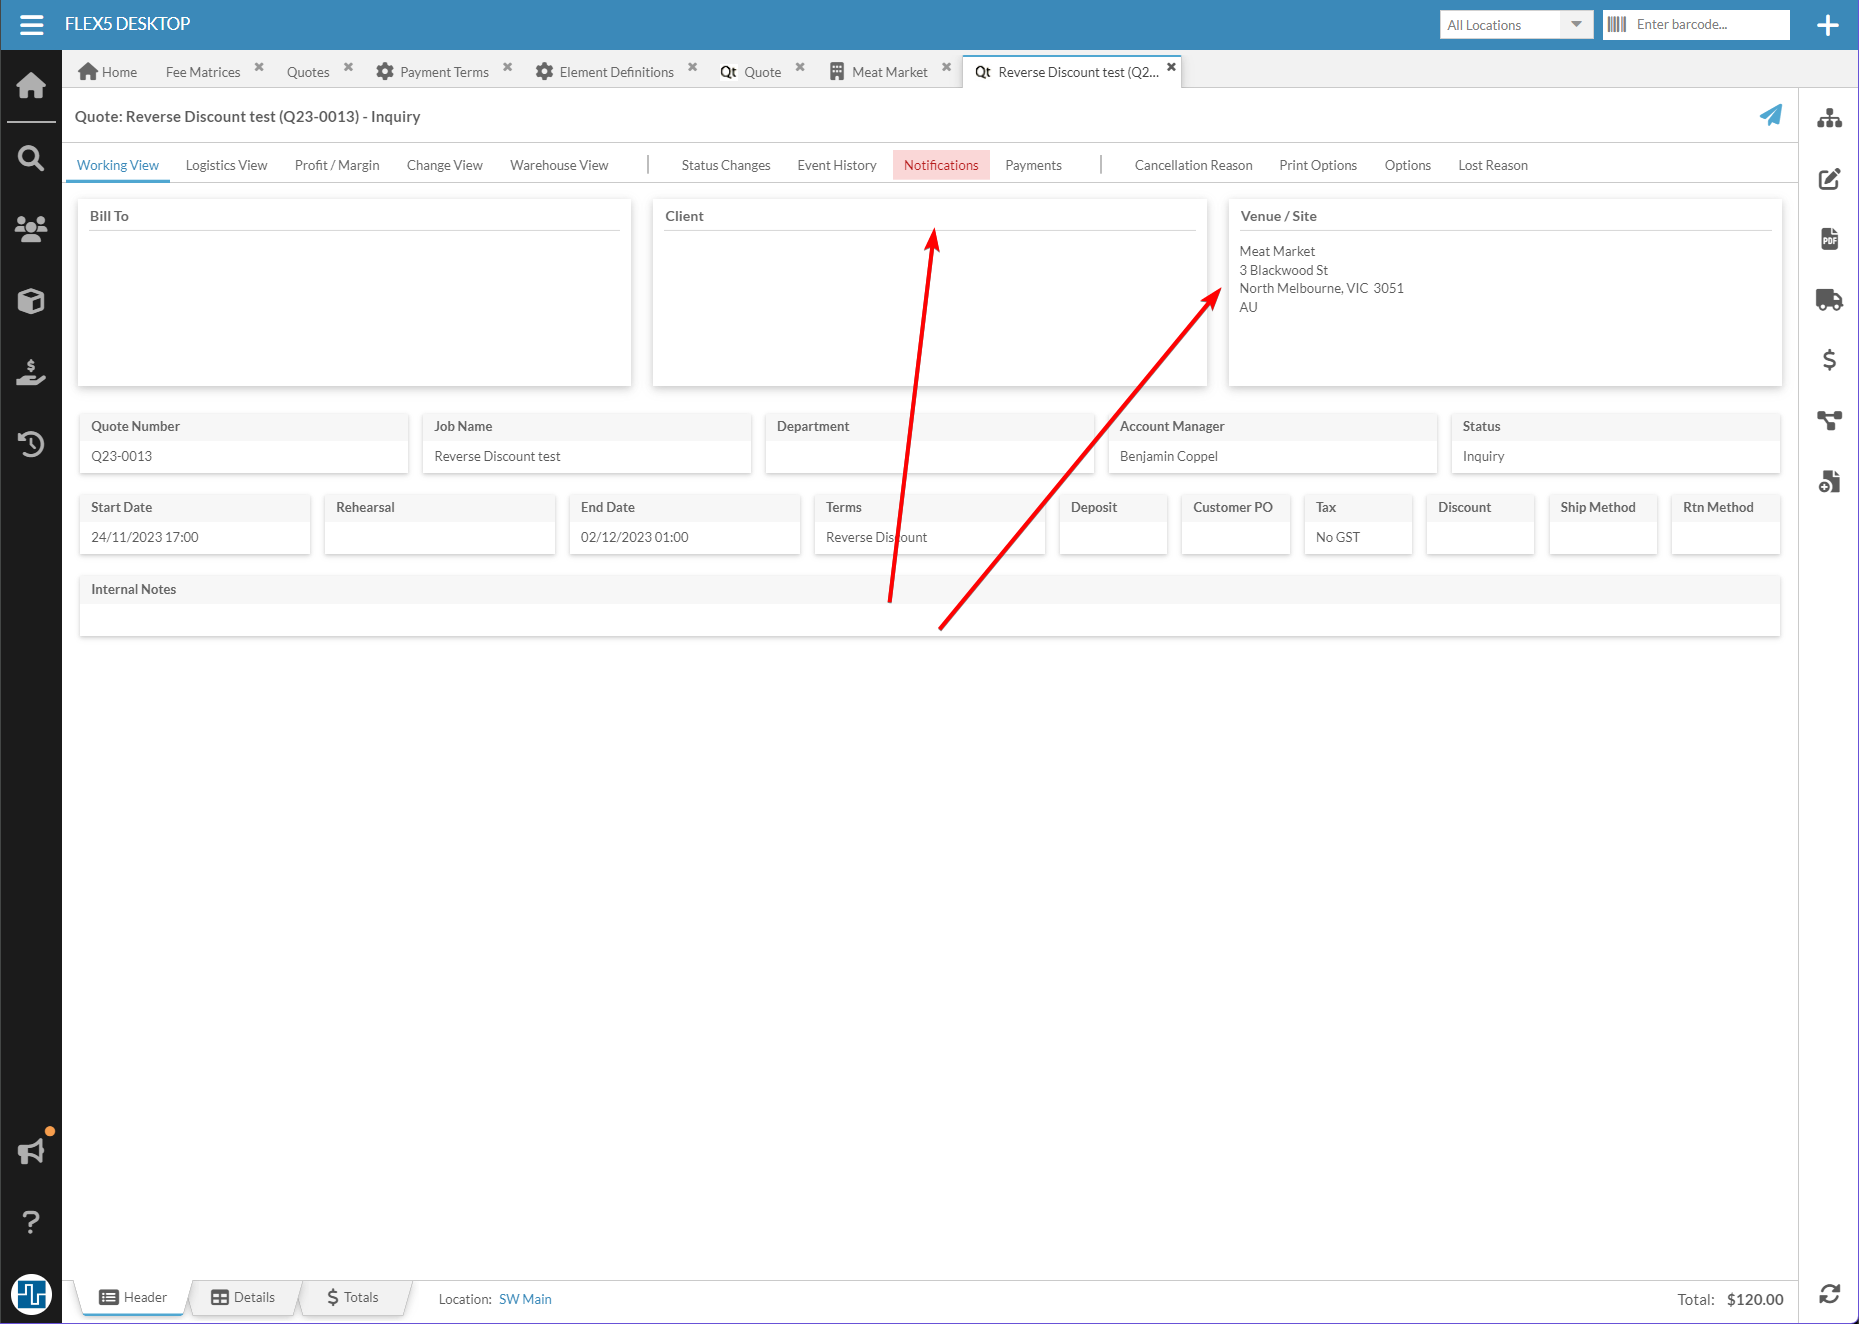The width and height of the screenshot is (1859, 1324).
Task: Click the dollar sign icon in right toolbar
Action: (1829, 360)
